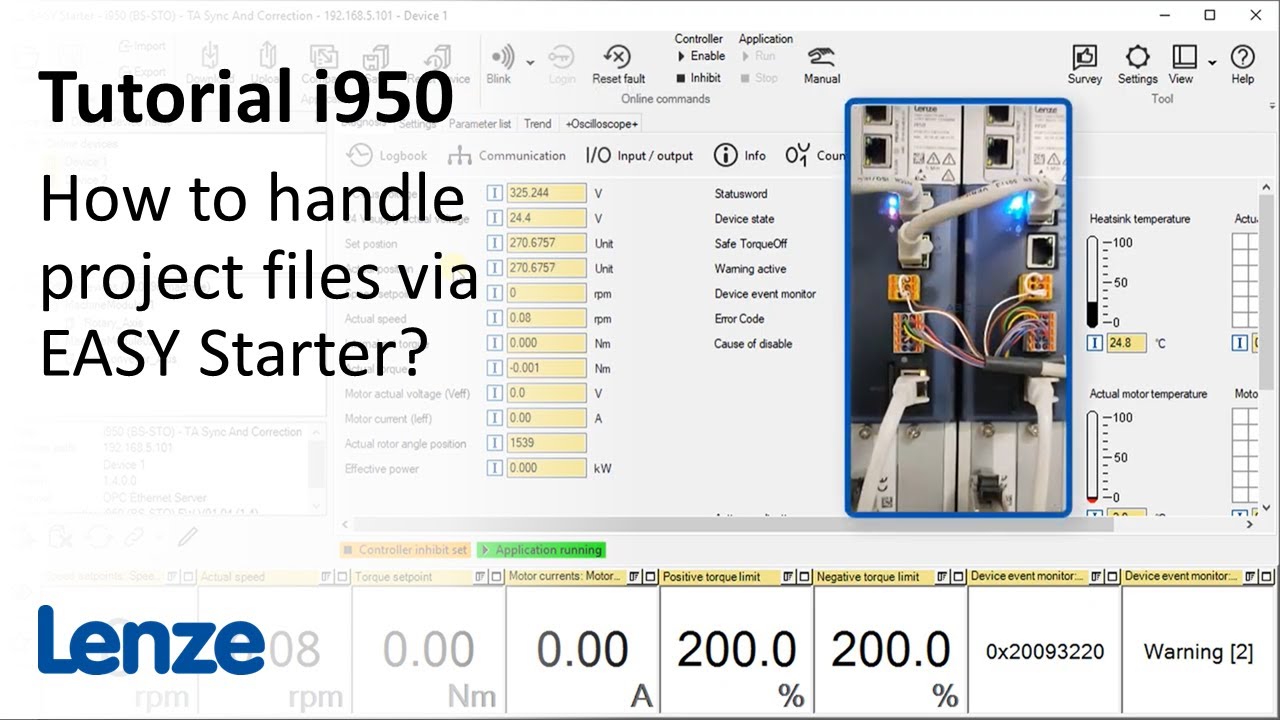The height and width of the screenshot is (720, 1280).
Task: Click the Actual motor temperature thermometer gauge
Action: [x=1093, y=458]
